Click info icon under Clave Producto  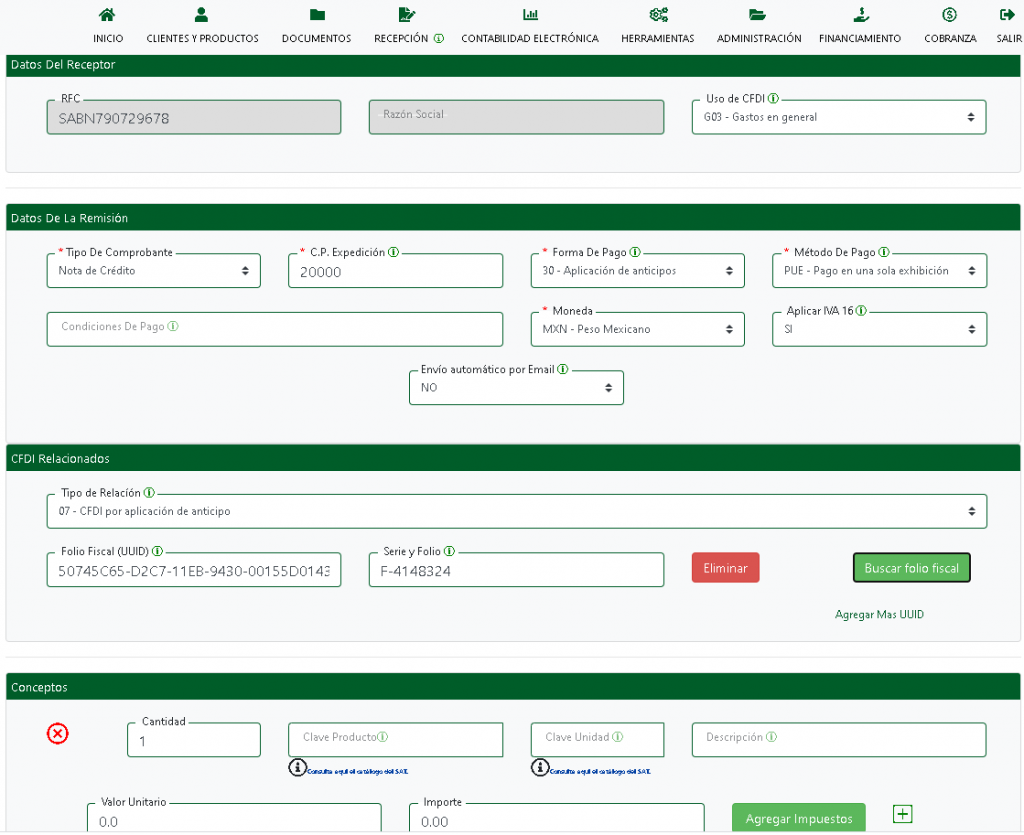pyautogui.click(x=297, y=767)
